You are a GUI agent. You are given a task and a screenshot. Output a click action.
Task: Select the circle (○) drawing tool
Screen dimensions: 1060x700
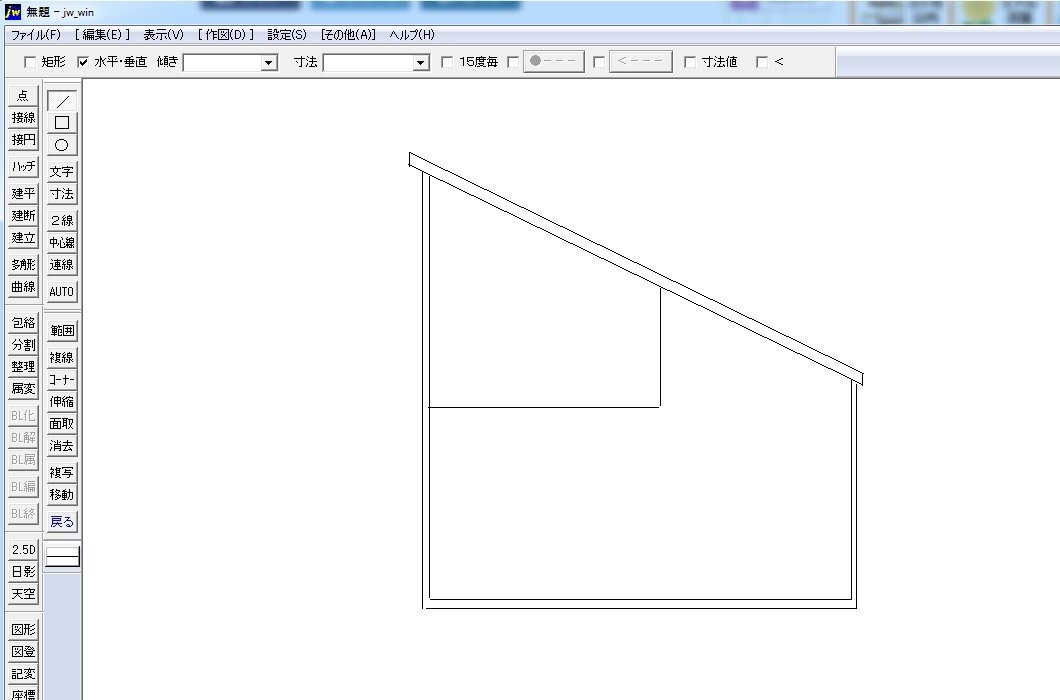click(x=62, y=145)
